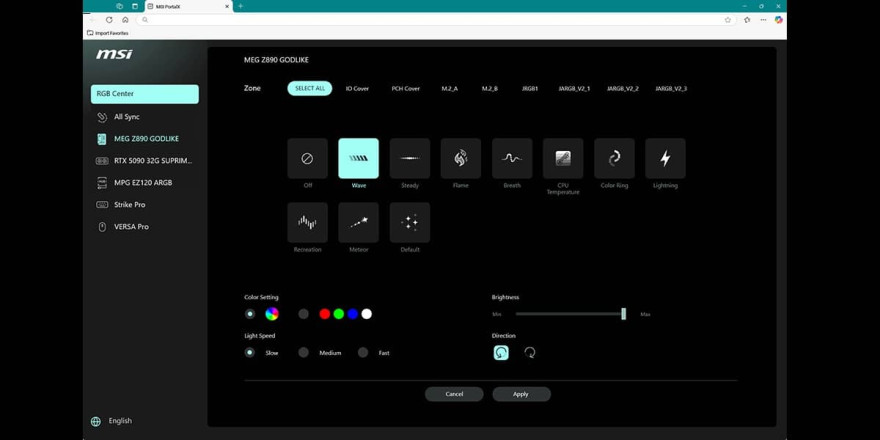
Task: Choose the Steady lighting effect
Action: tap(410, 158)
